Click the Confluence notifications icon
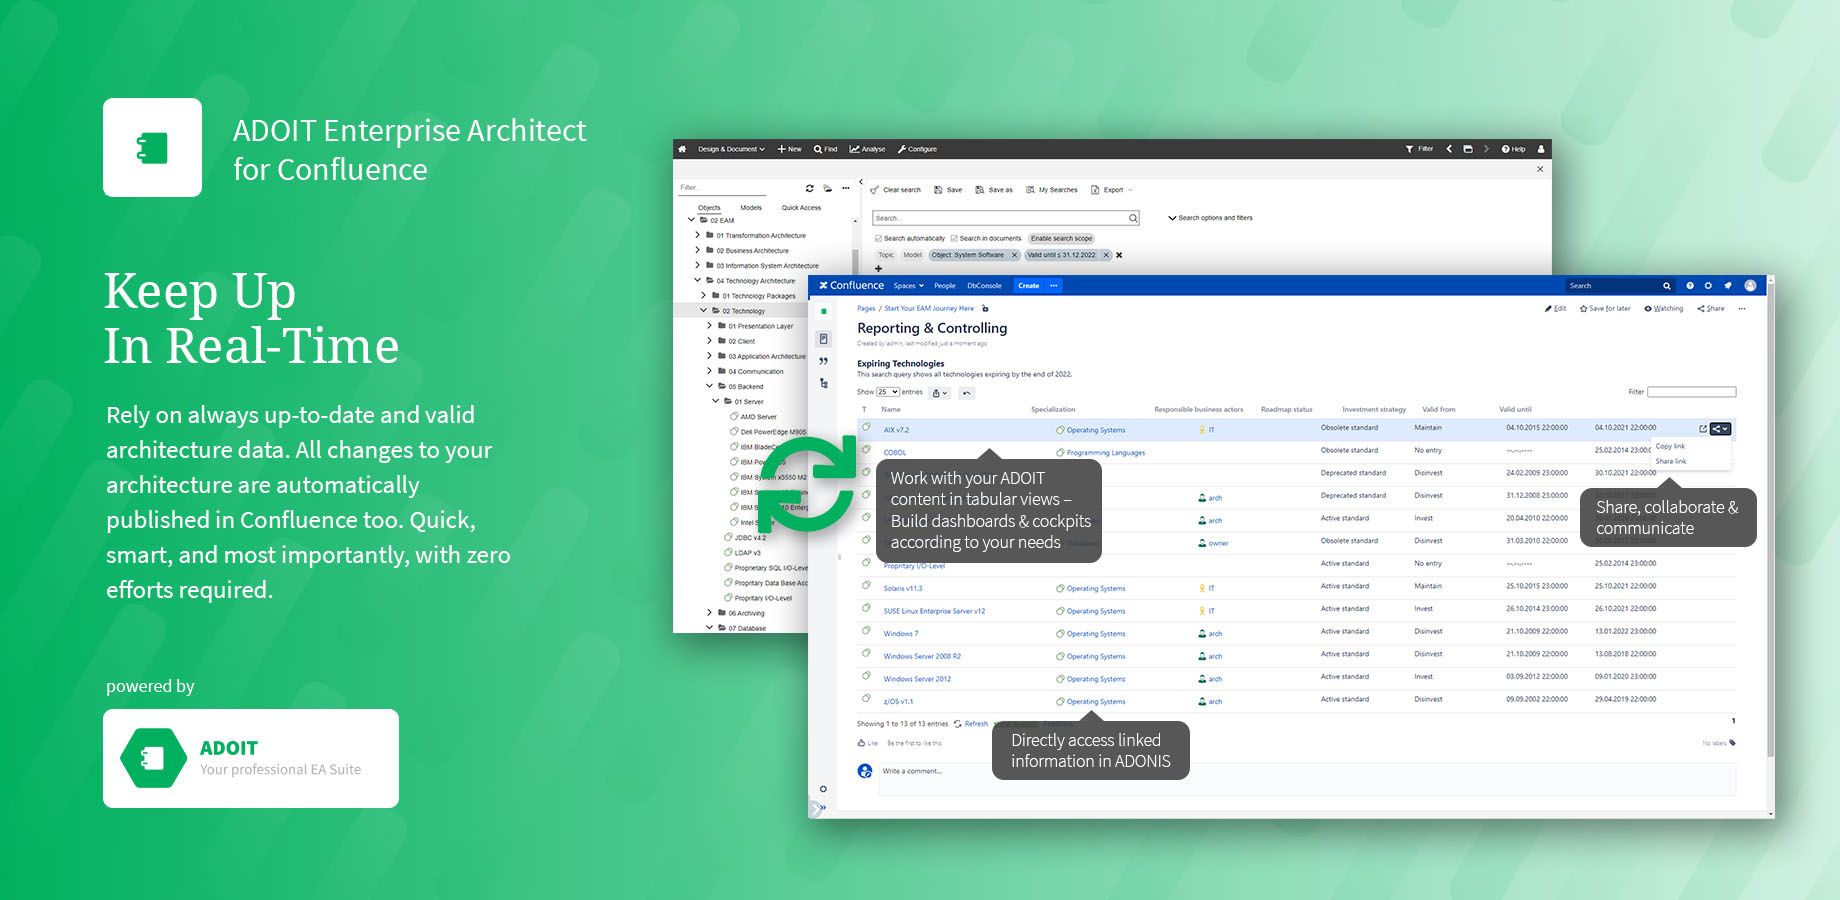 click(x=1727, y=286)
